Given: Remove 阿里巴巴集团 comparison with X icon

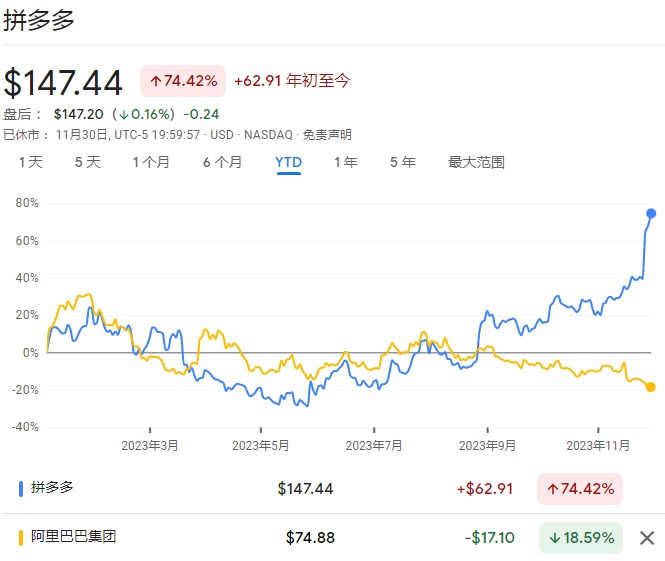Looking at the screenshot, I should click(x=647, y=538).
